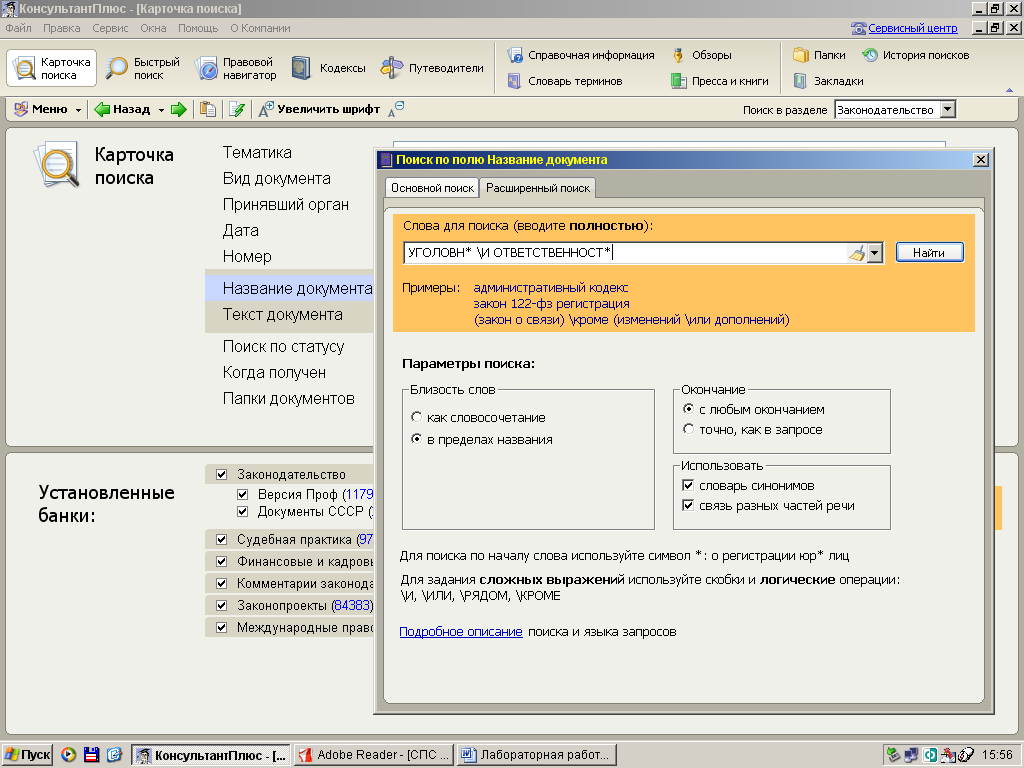Click the floppy disk quick launch icon

coord(91,755)
